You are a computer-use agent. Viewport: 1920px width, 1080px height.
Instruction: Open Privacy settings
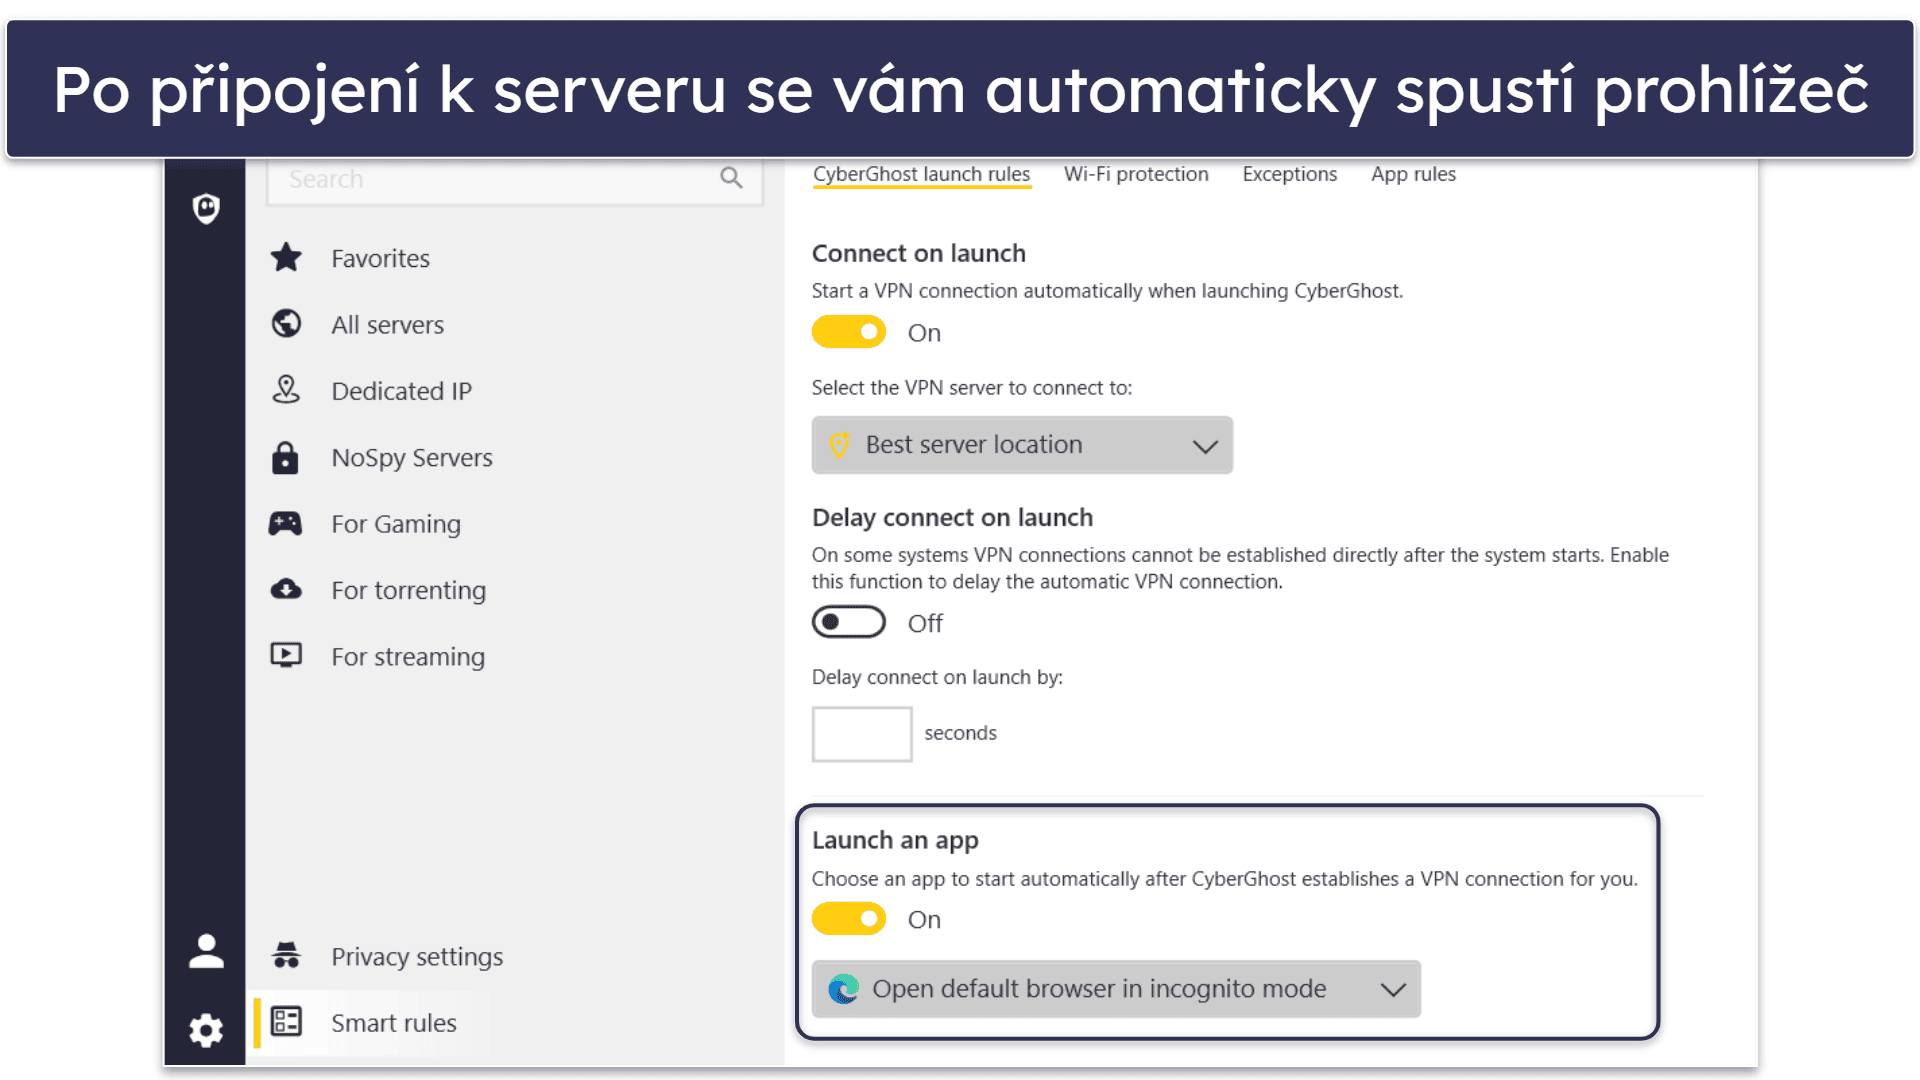(416, 956)
